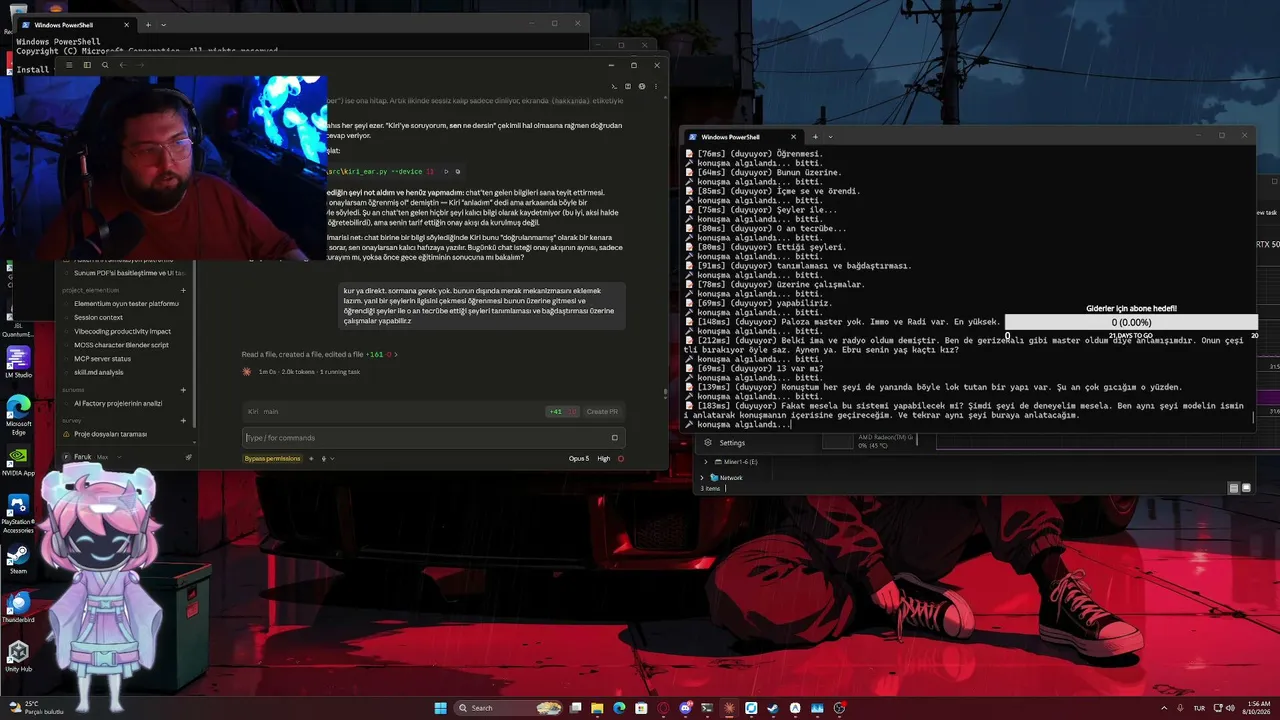Open the "Session context" conversation

(x=126, y=317)
